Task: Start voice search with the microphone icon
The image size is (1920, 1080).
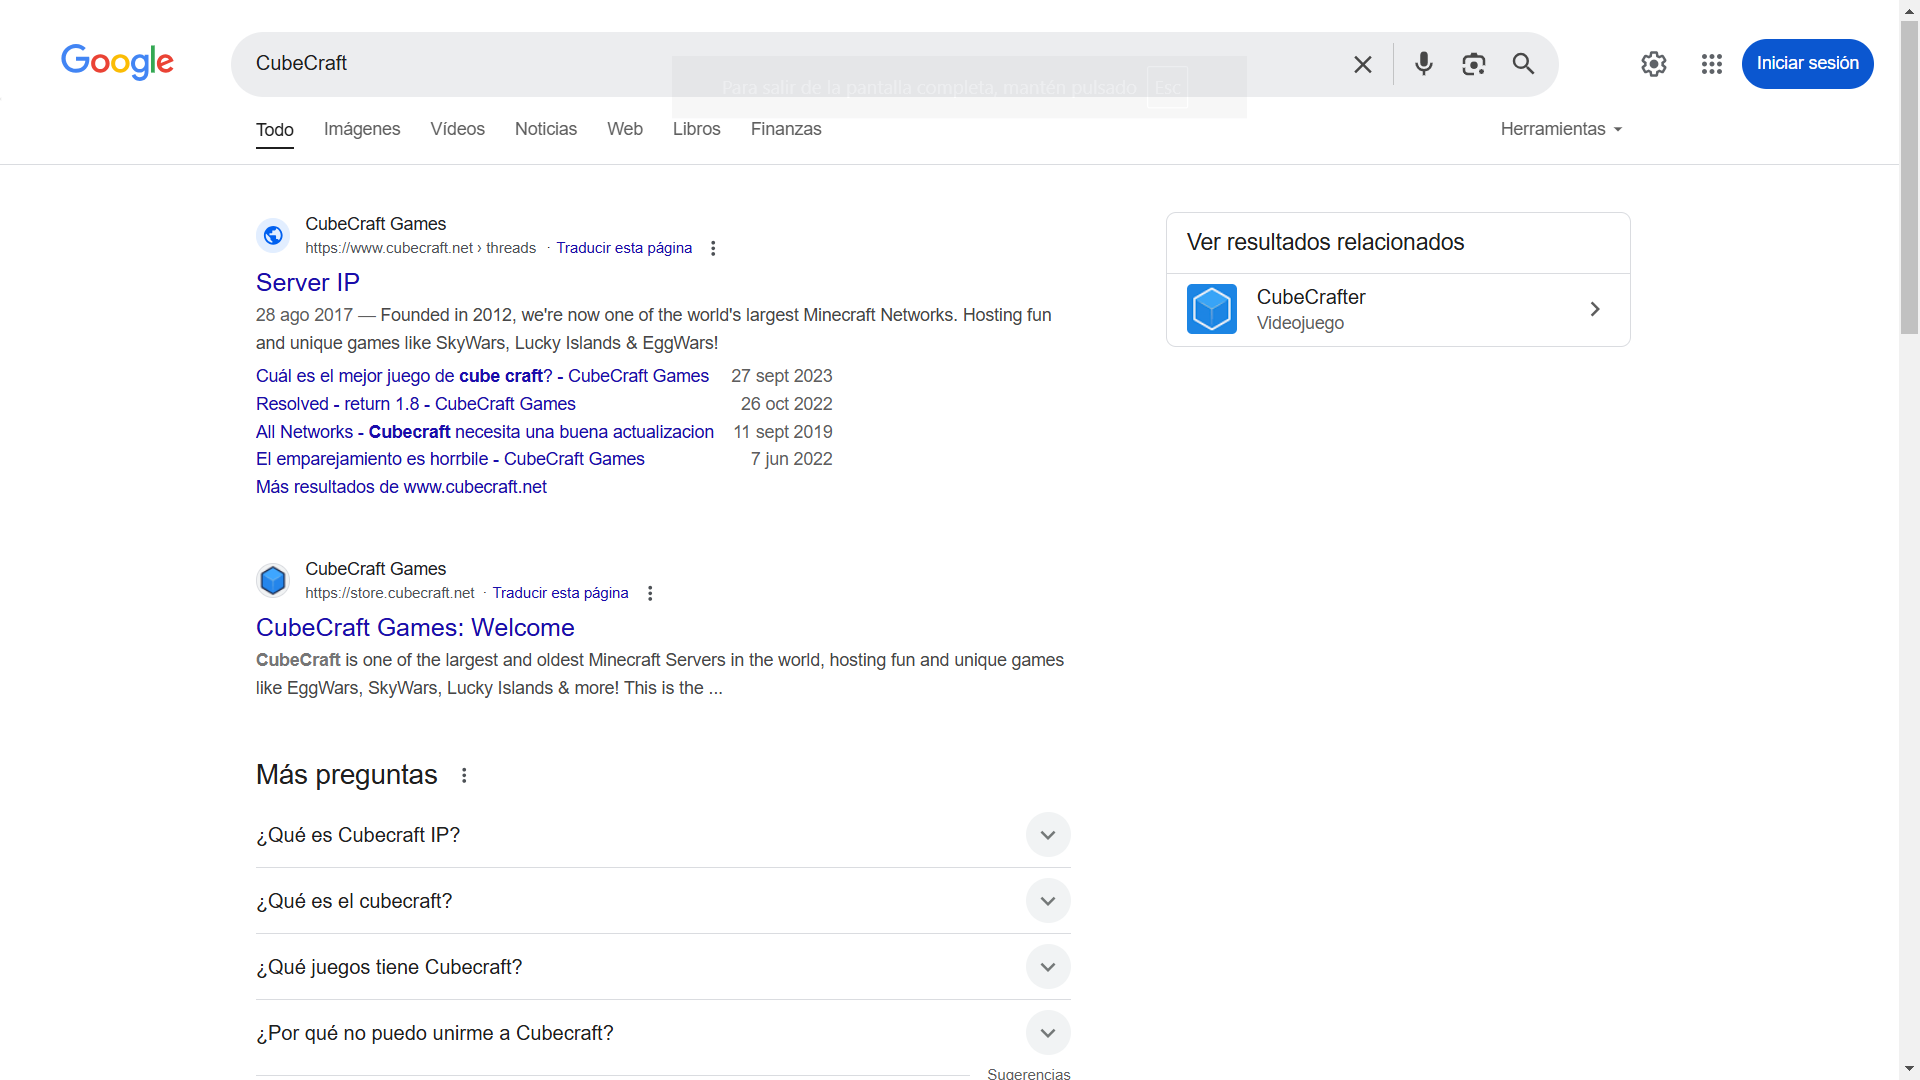Action: pyautogui.click(x=1423, y=64)
